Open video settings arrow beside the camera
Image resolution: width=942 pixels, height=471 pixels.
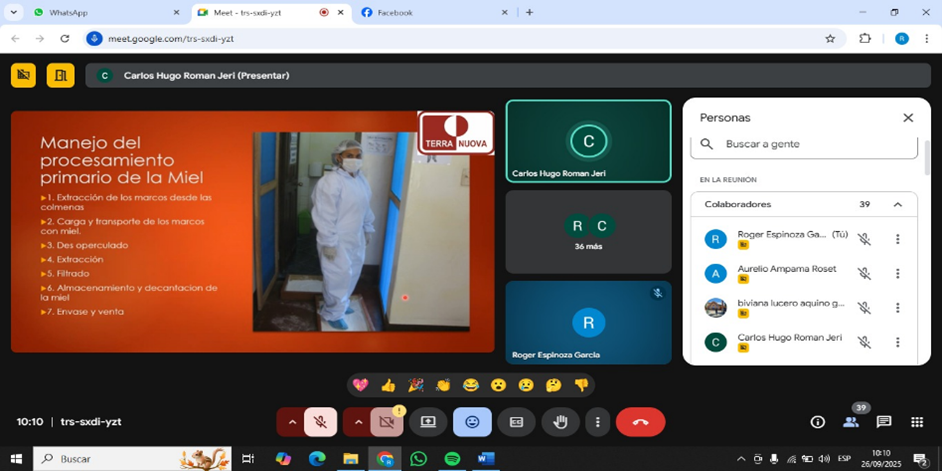click(x=358, y=422)
